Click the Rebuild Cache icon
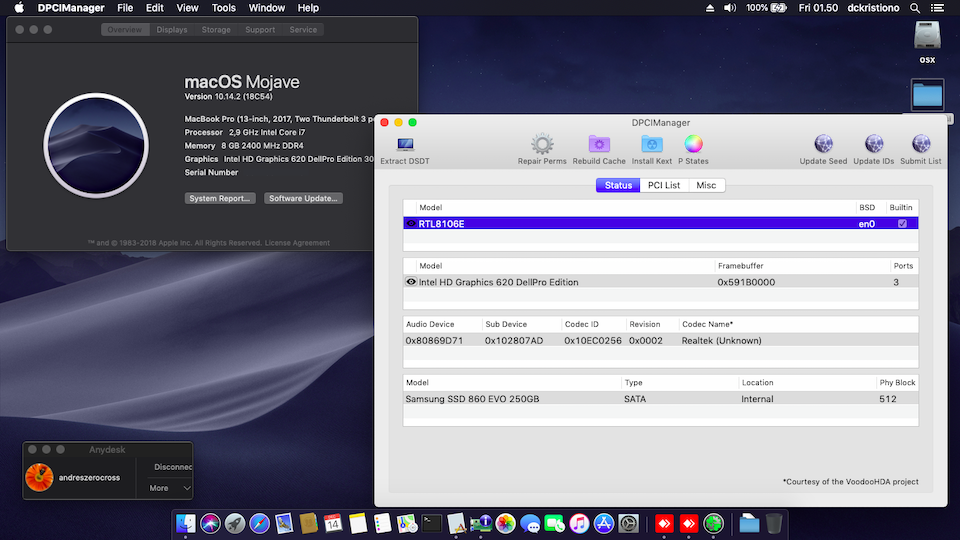The width and height of the screenshot is (960, 540). [599, 145]
